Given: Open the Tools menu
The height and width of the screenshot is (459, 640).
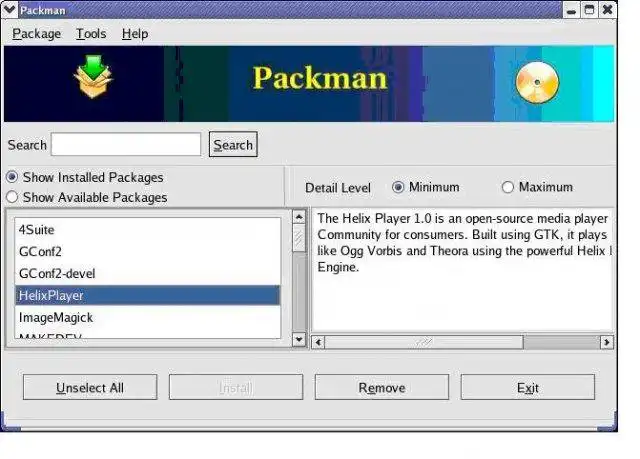Looking at the screenshot, I should point(91,33).
